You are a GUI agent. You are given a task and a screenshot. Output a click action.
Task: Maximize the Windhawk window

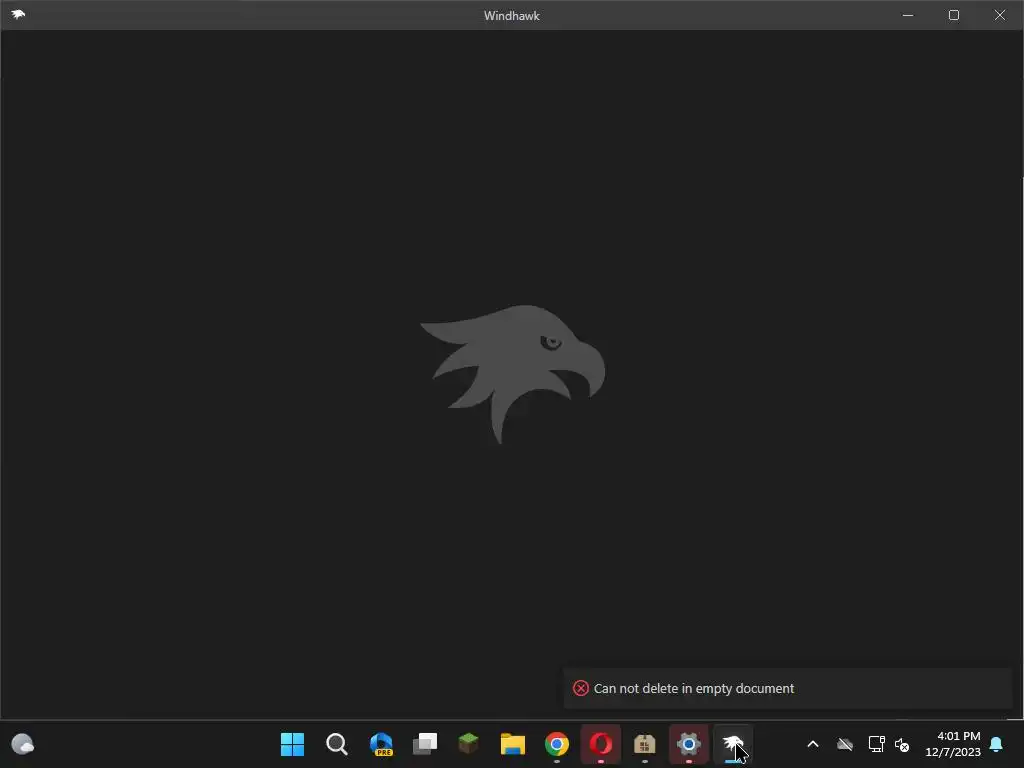coord(953,15)
